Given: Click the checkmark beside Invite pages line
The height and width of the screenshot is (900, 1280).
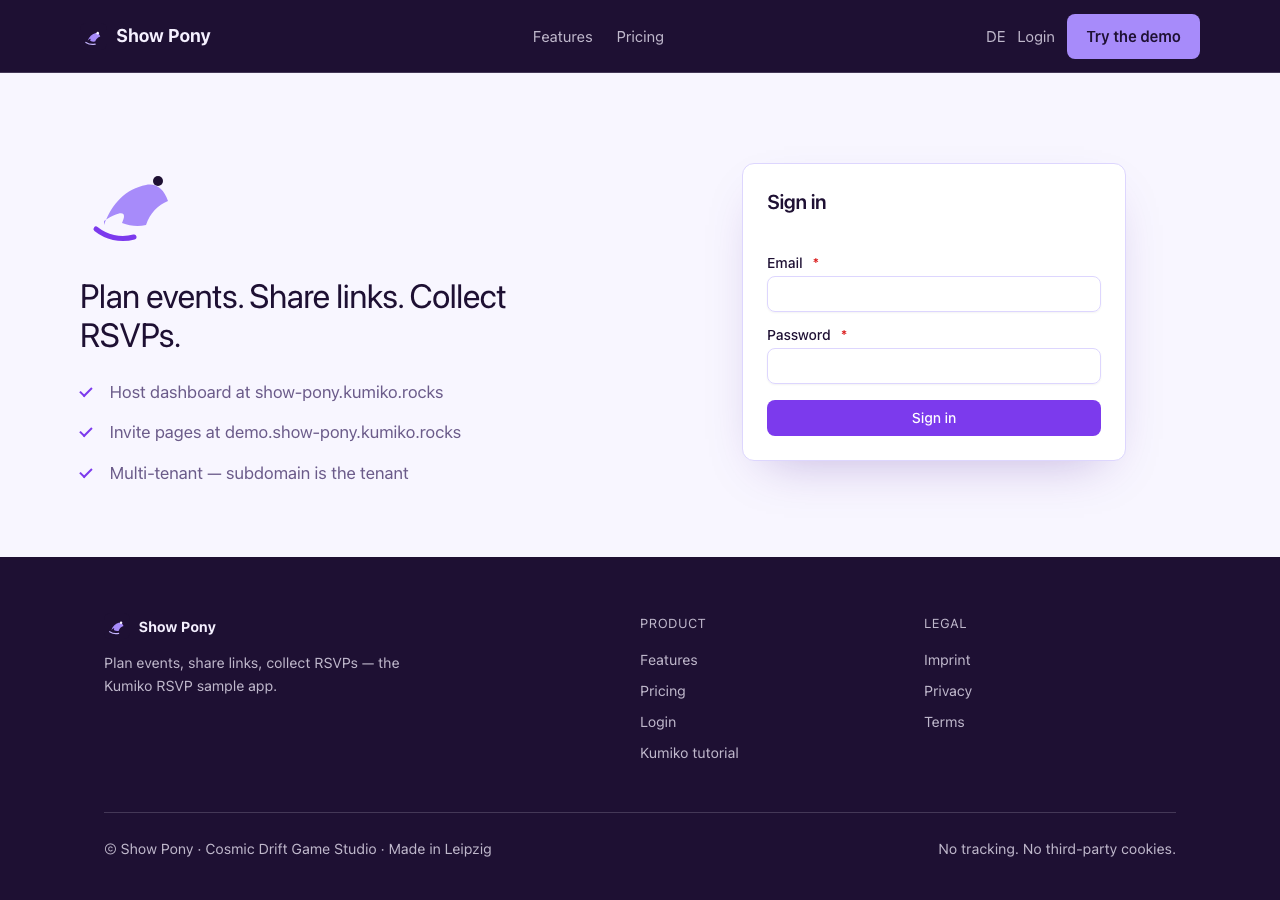Looking at the screenshot, I should point(86,432).
